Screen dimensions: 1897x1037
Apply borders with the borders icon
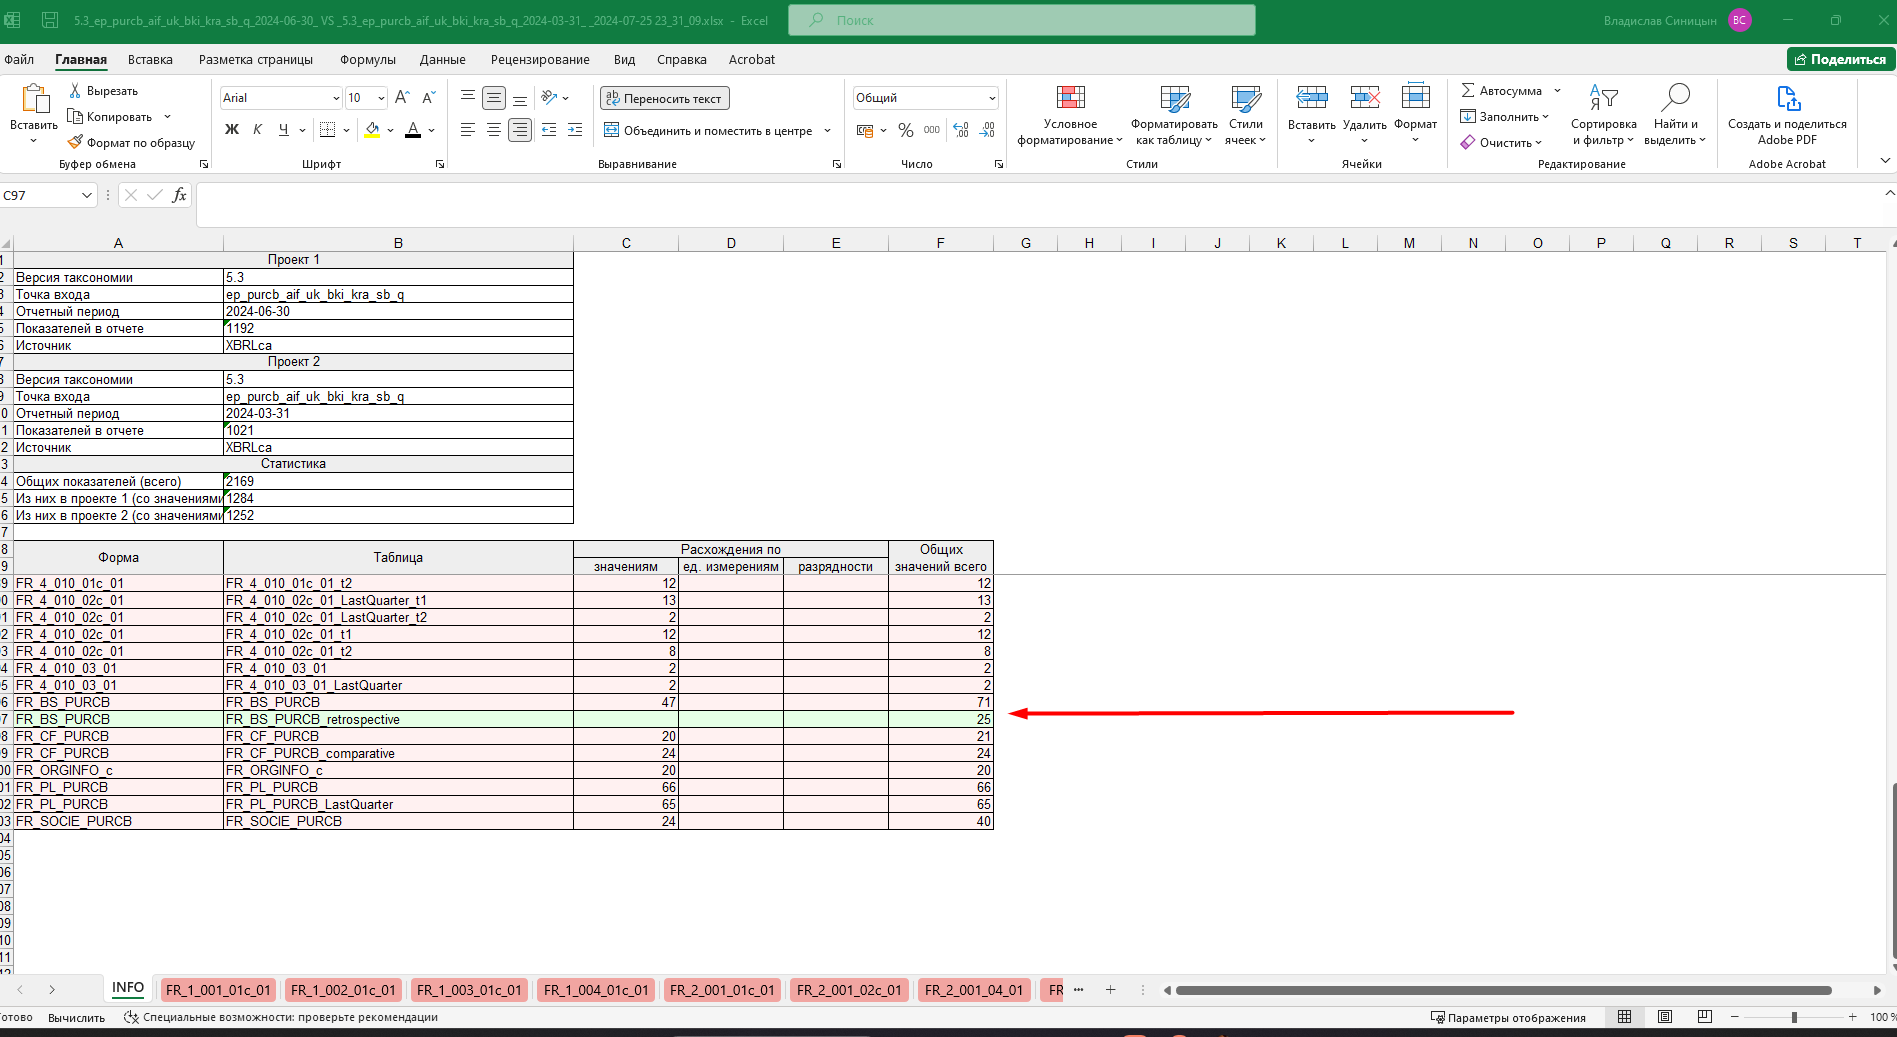327,130
